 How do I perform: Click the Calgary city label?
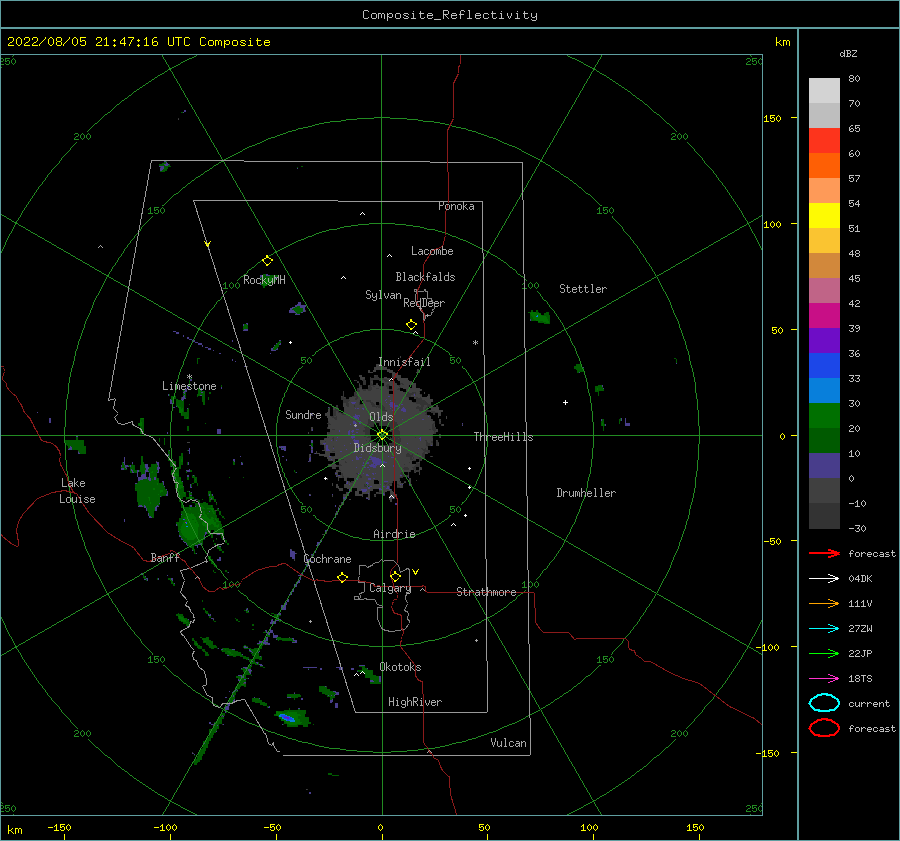click(390, 588)
